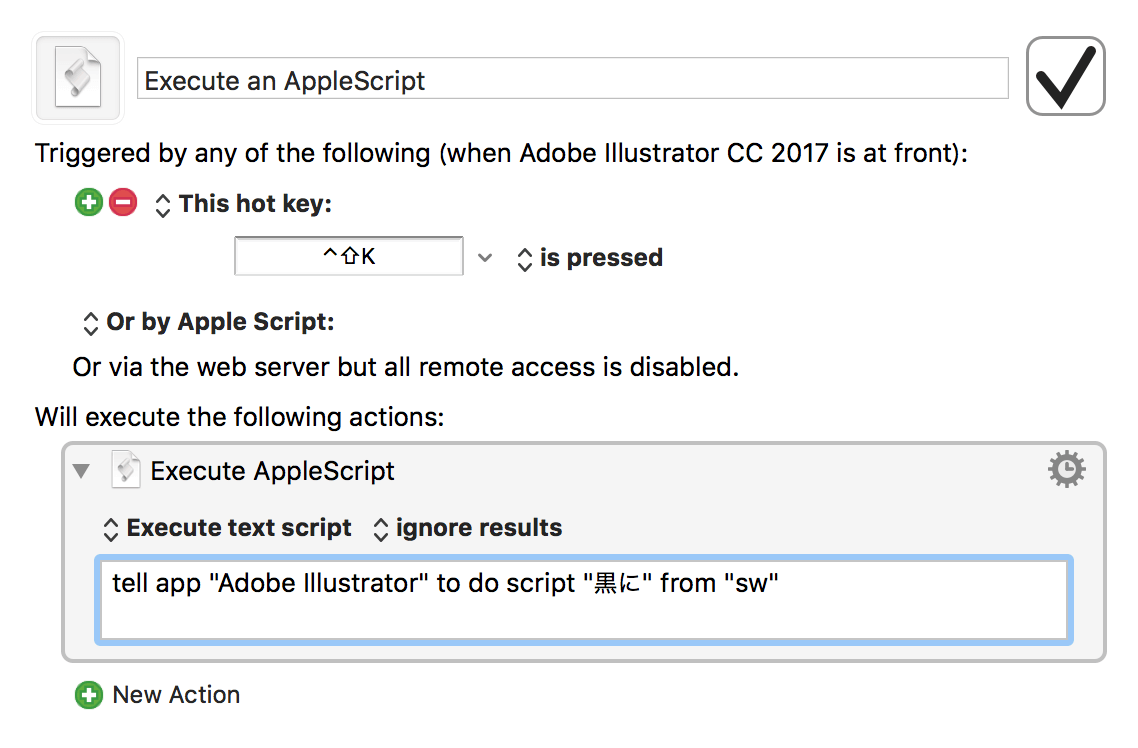Click the hot key field showing ⌃⇧K
This screenshot has width=1138, height=748.
pyautogui.click(x=348, y=256)
